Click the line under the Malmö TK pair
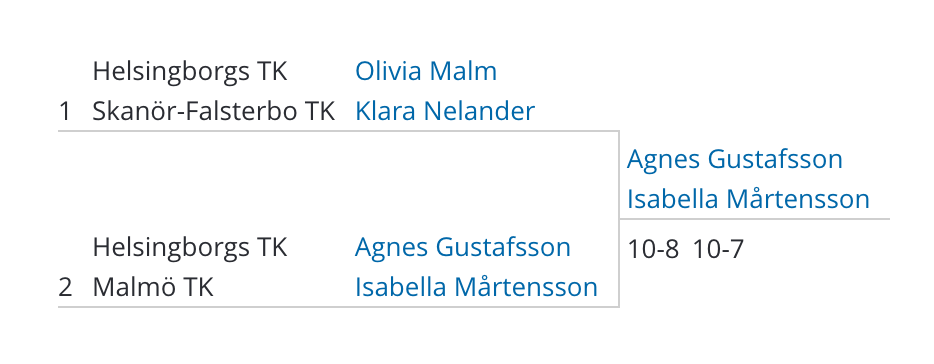This screenshot has height=364, width=934. tap(338, 307)
